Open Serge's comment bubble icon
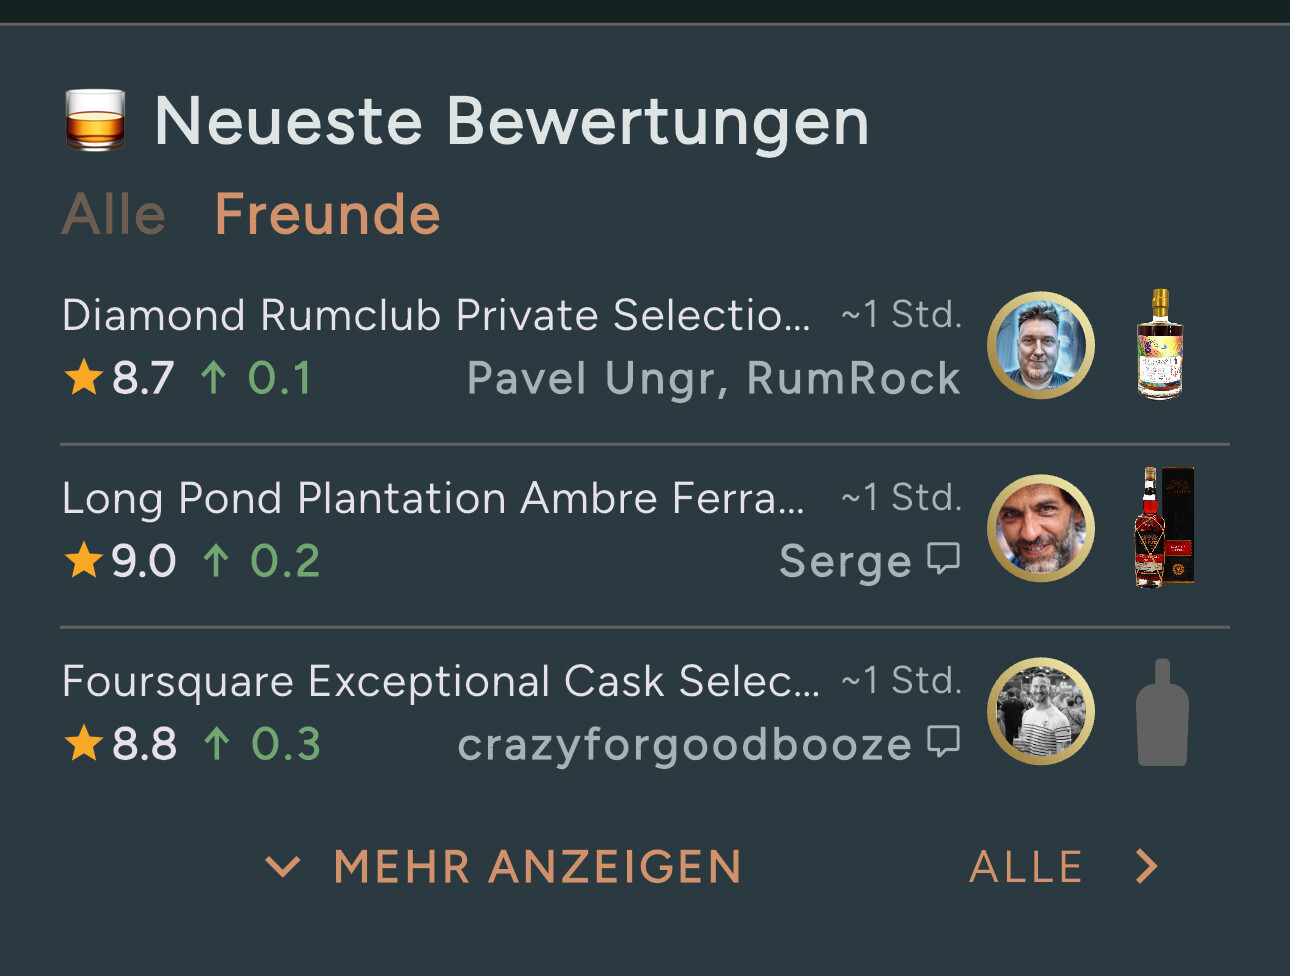The width and height of the screenshot is (1290, 976). click(x=943, y=558)
